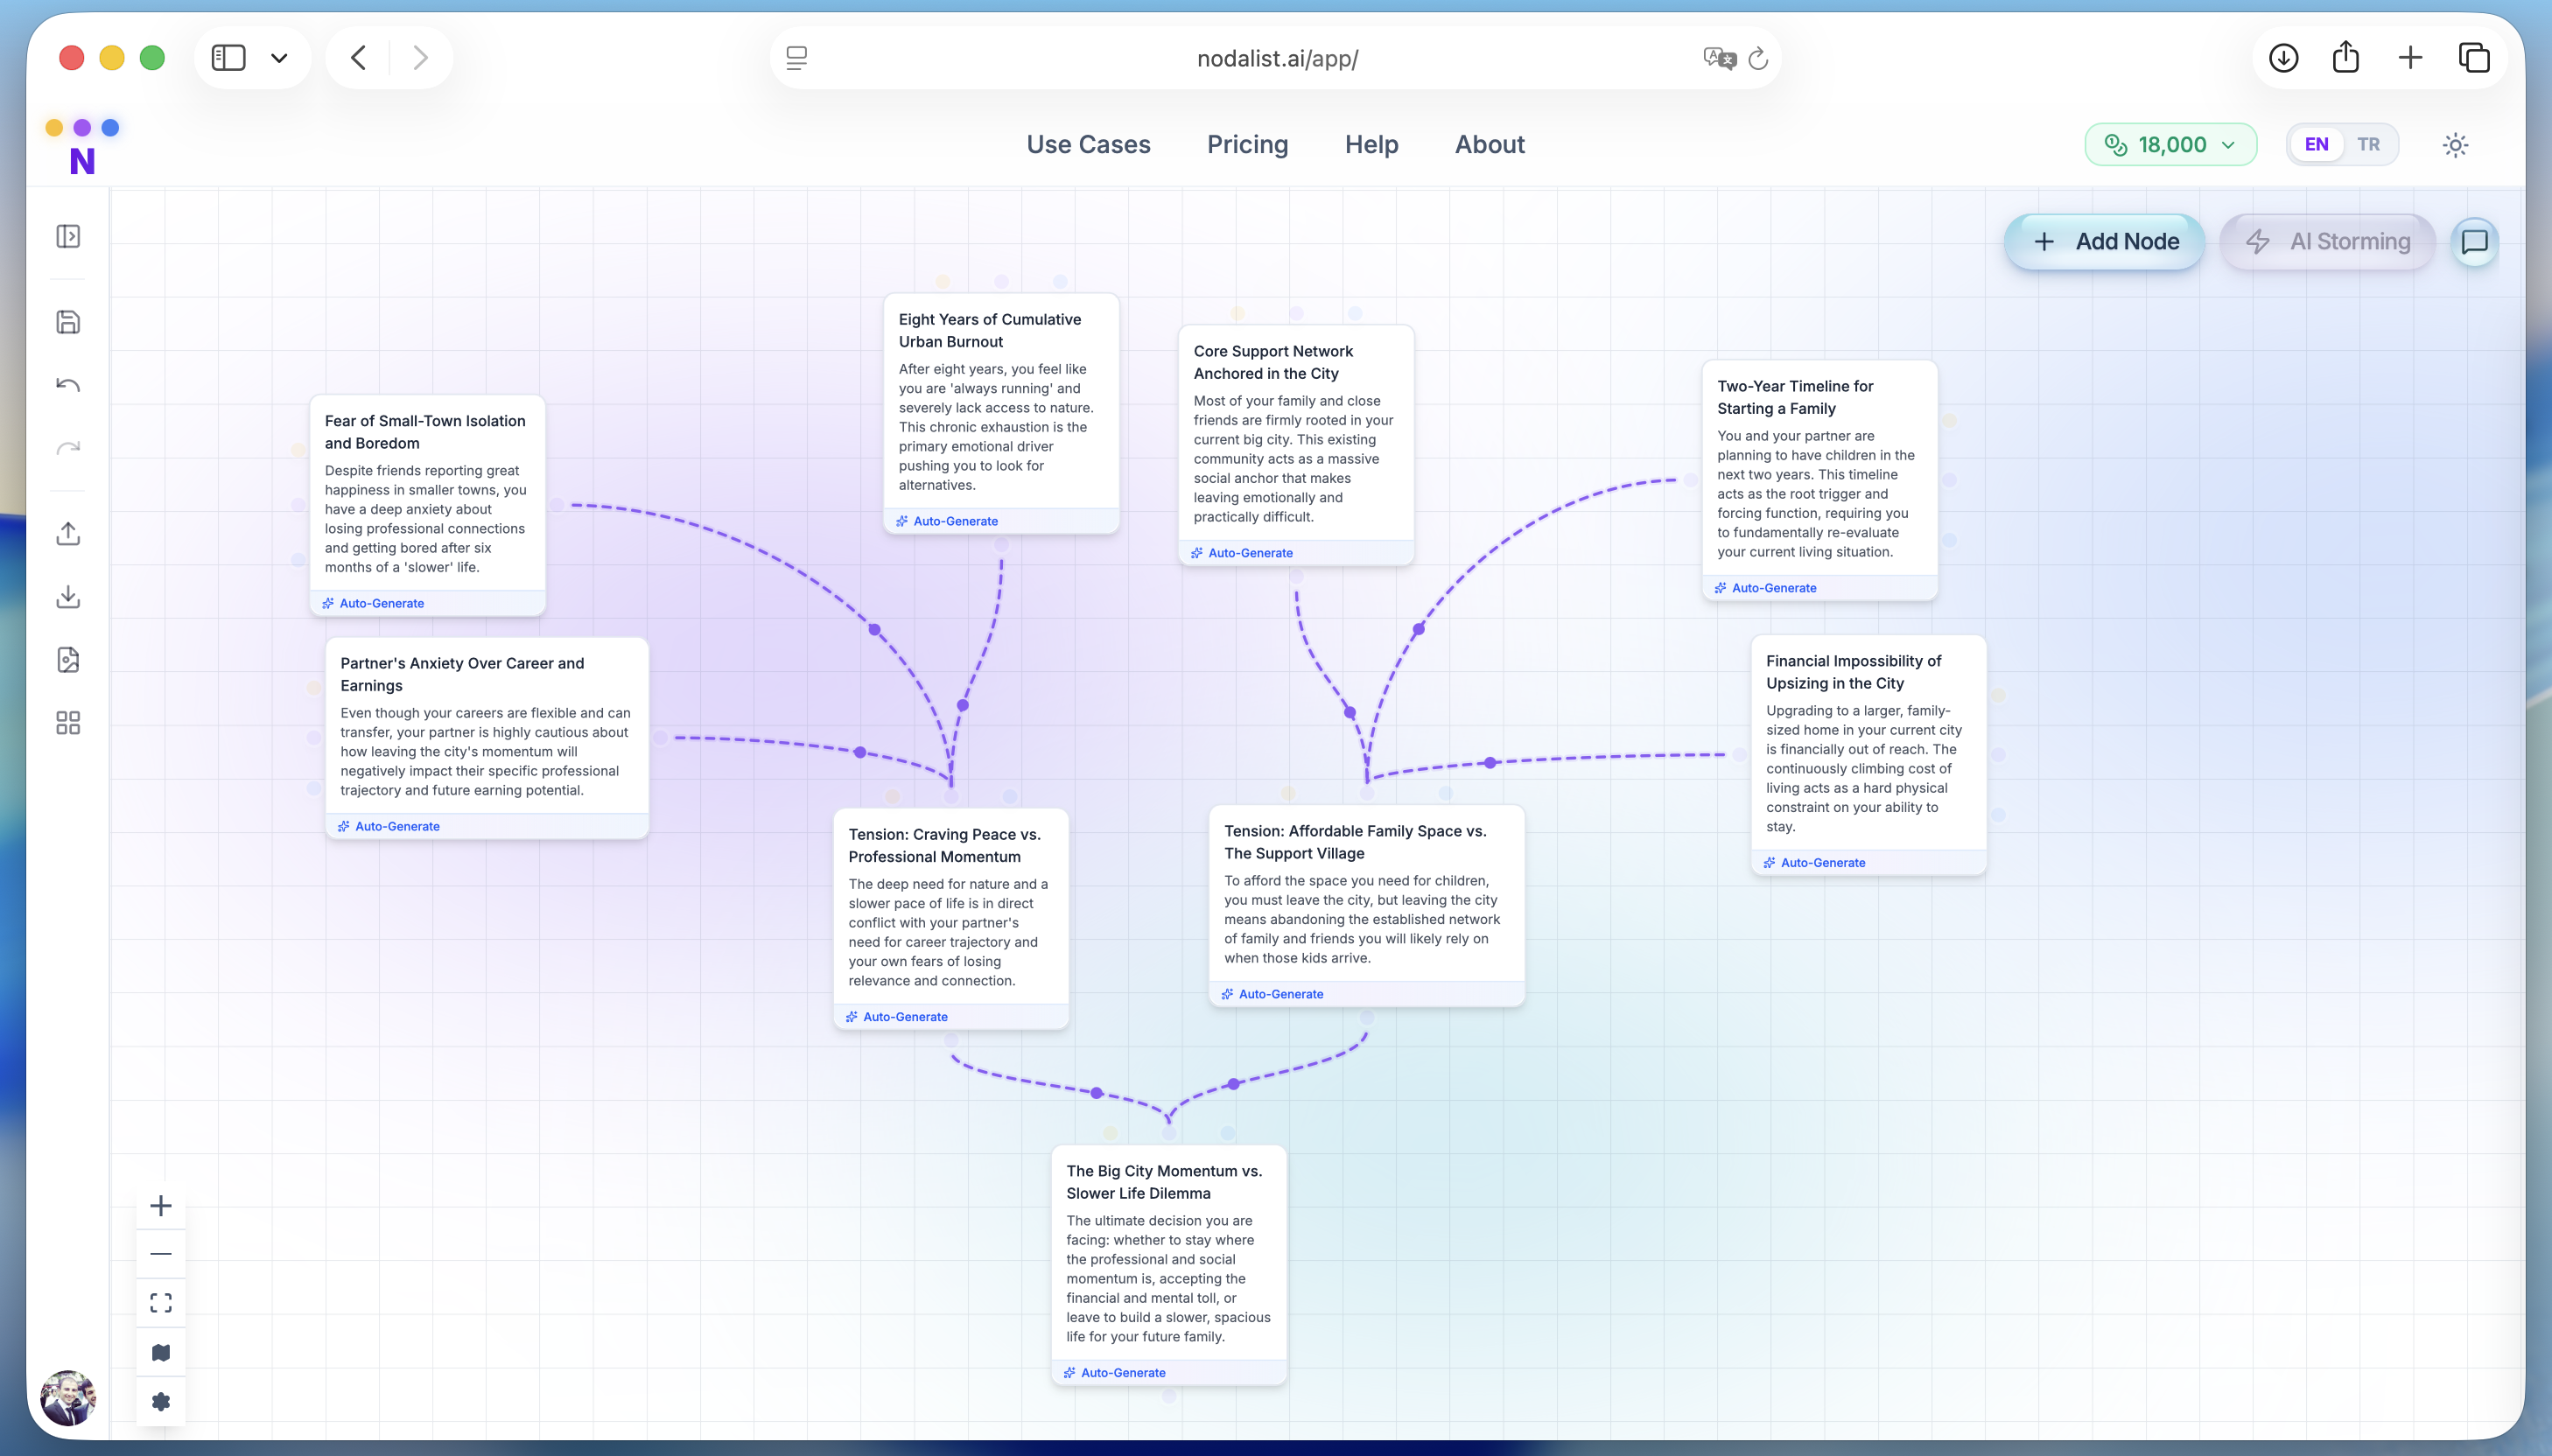This screenshot has width=2552, height=1456.
Task: Toggle the minimap icon in canvas controls
Action: 161,1352
